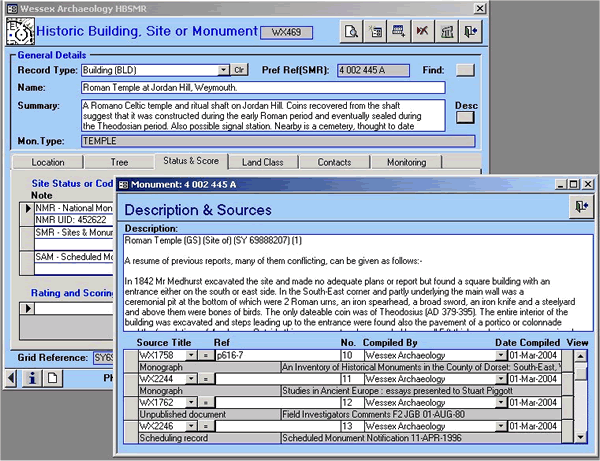Close Description & Sources with door icon
Viewport: 600px width, 461px height.
(581, 206)
